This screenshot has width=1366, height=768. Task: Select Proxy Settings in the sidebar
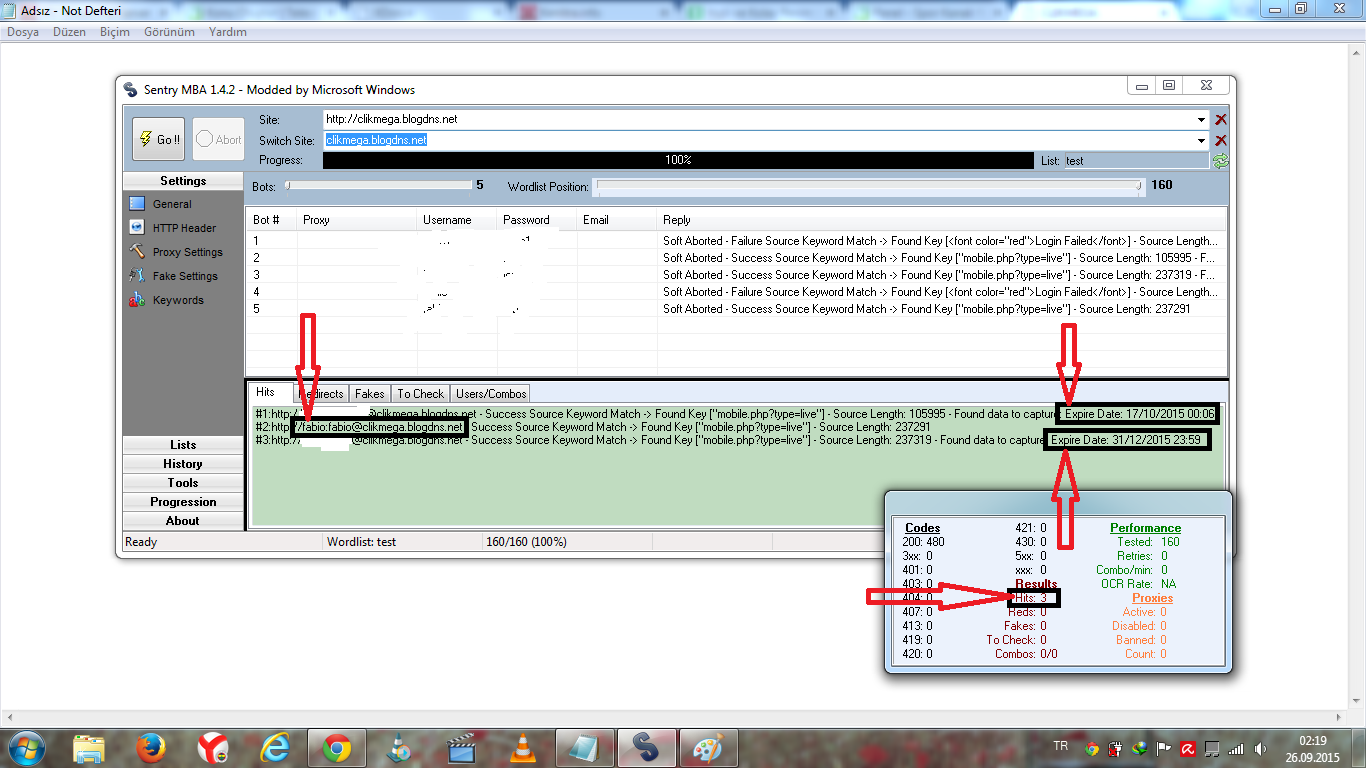187,252
